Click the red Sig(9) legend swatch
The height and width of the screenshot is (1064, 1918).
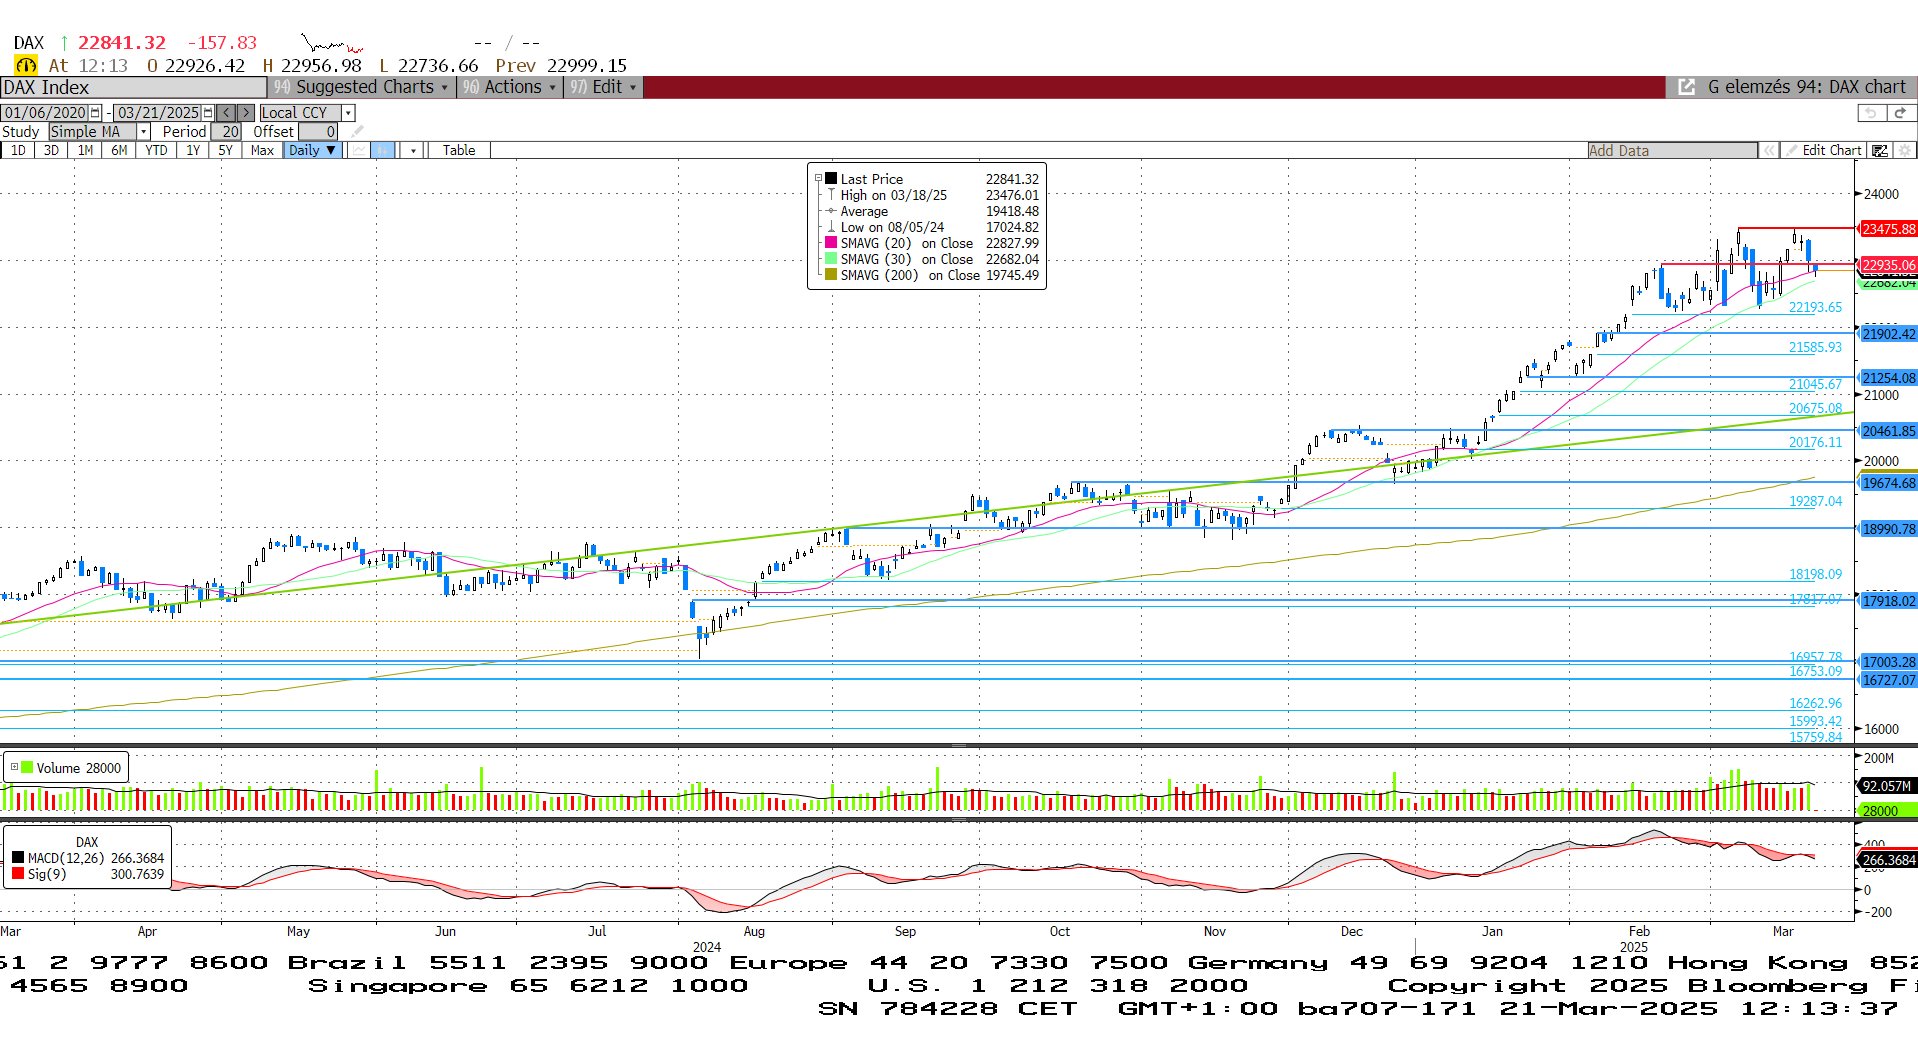point(18,874)
